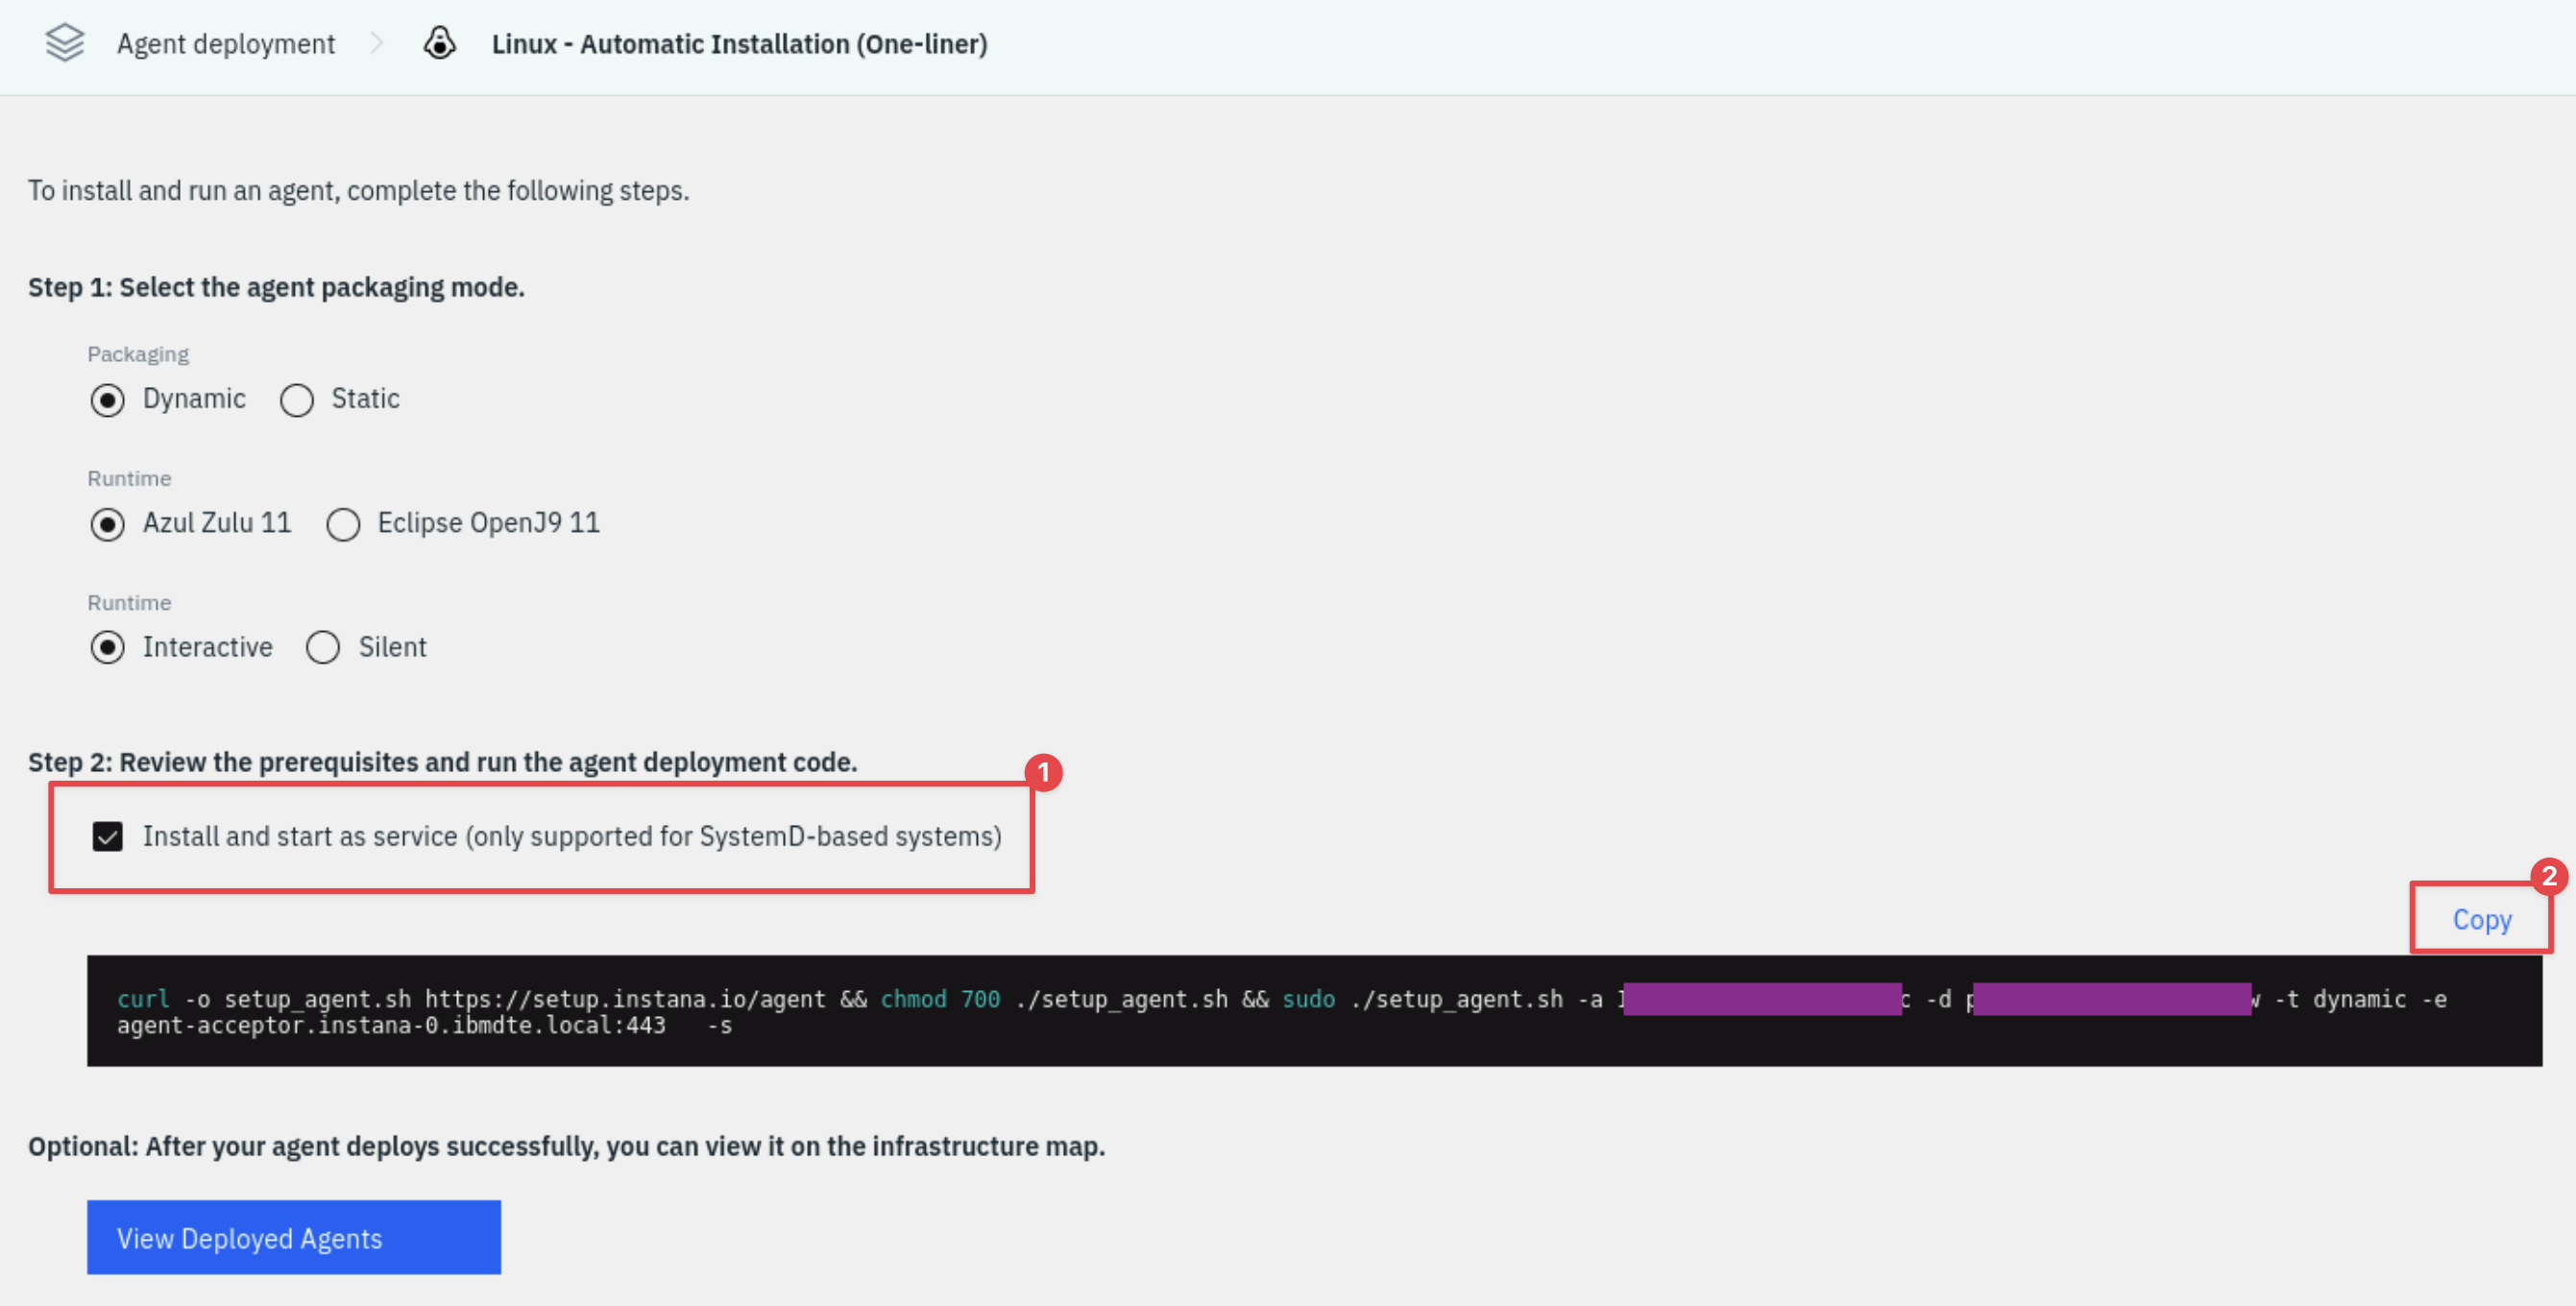Click agent-acceptor.instana-0.ibmdte.local:443 text

[391, 1026]
